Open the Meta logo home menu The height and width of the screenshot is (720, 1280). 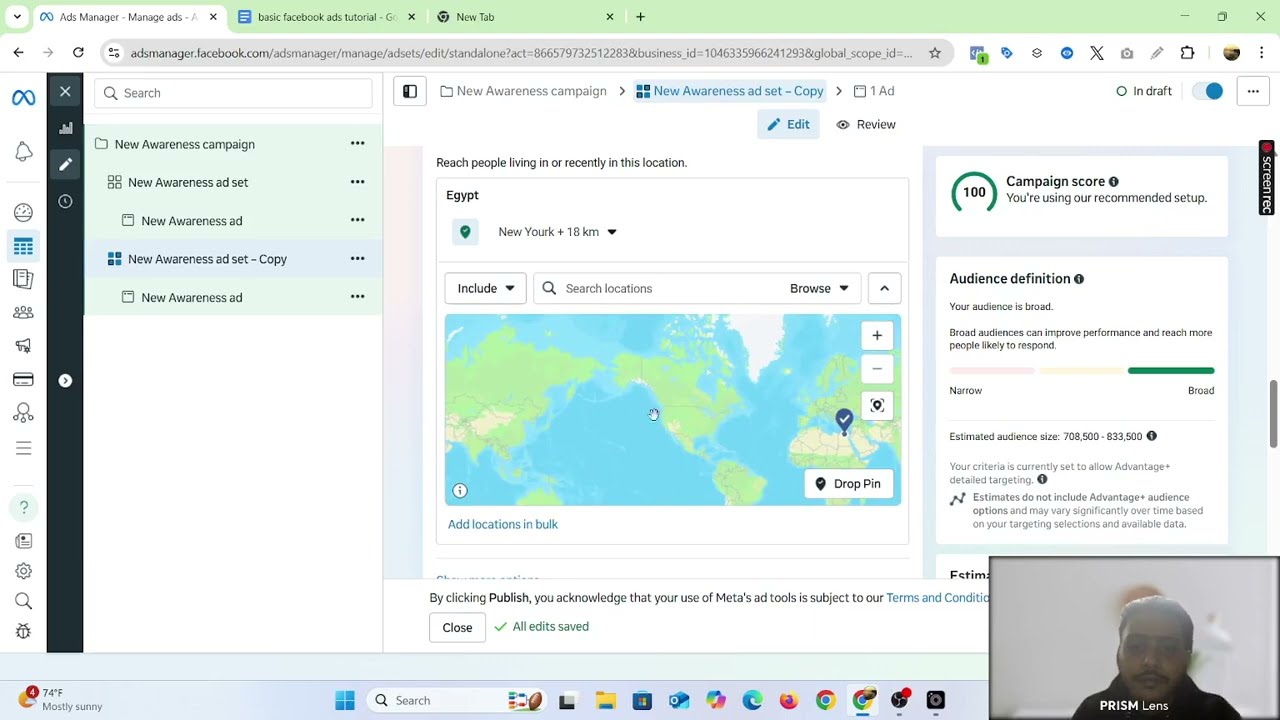point(23,97)
